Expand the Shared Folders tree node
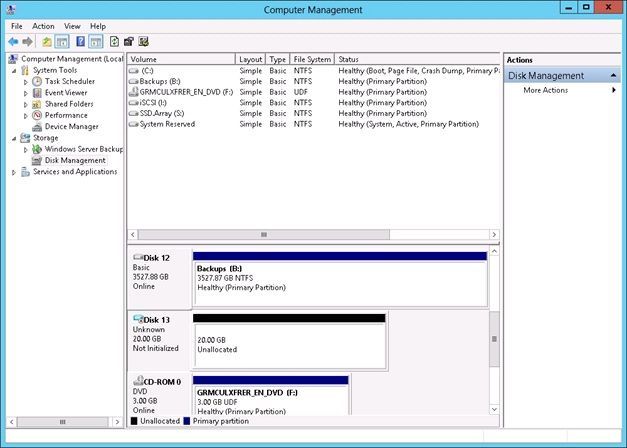 coord(26,104)
